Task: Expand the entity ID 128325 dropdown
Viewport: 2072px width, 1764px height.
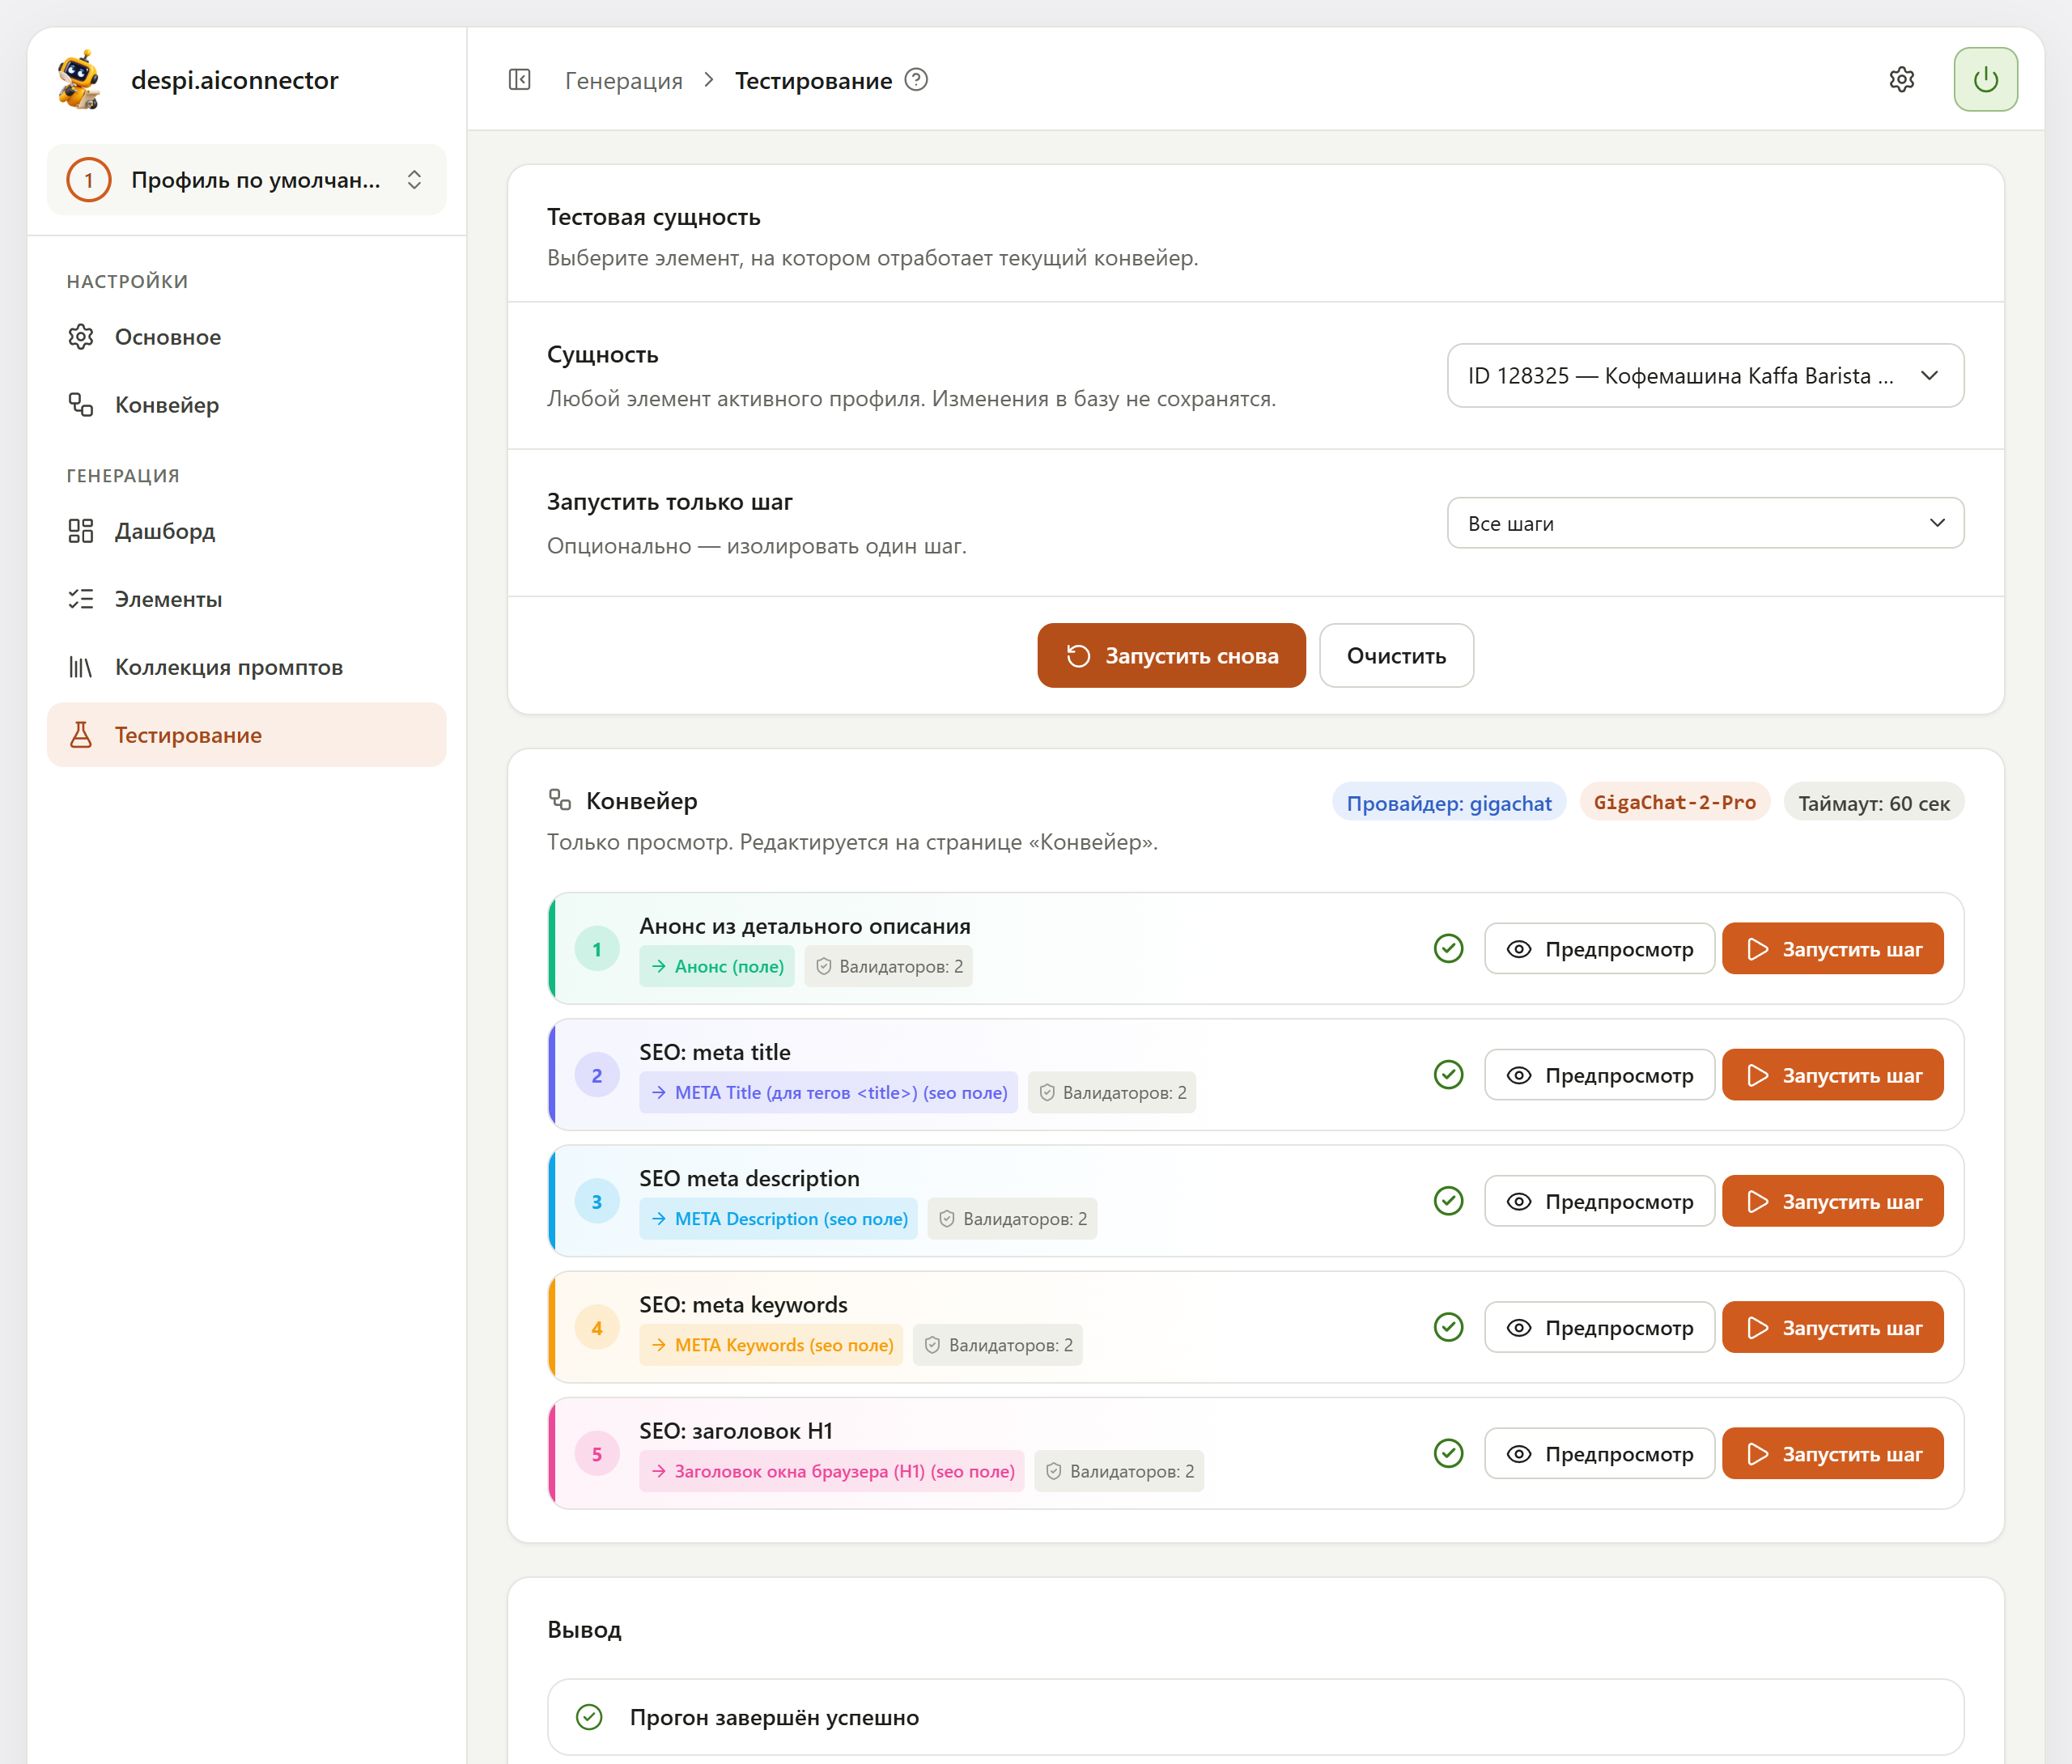Action: 1705,376
